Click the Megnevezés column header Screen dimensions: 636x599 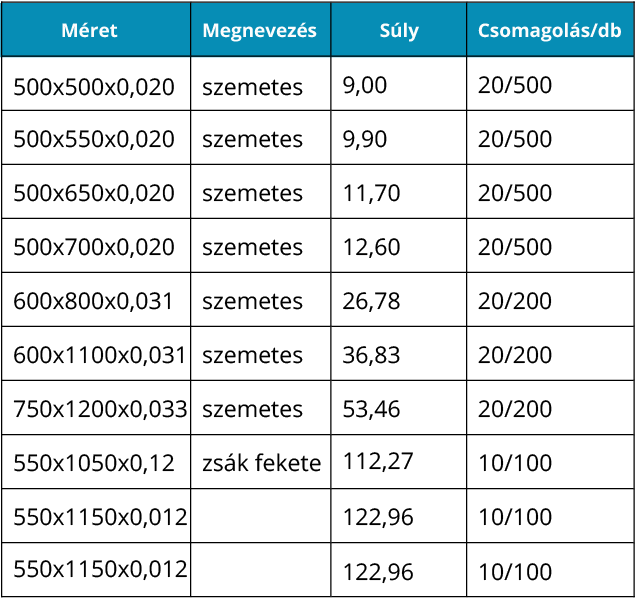click(259, 30)
